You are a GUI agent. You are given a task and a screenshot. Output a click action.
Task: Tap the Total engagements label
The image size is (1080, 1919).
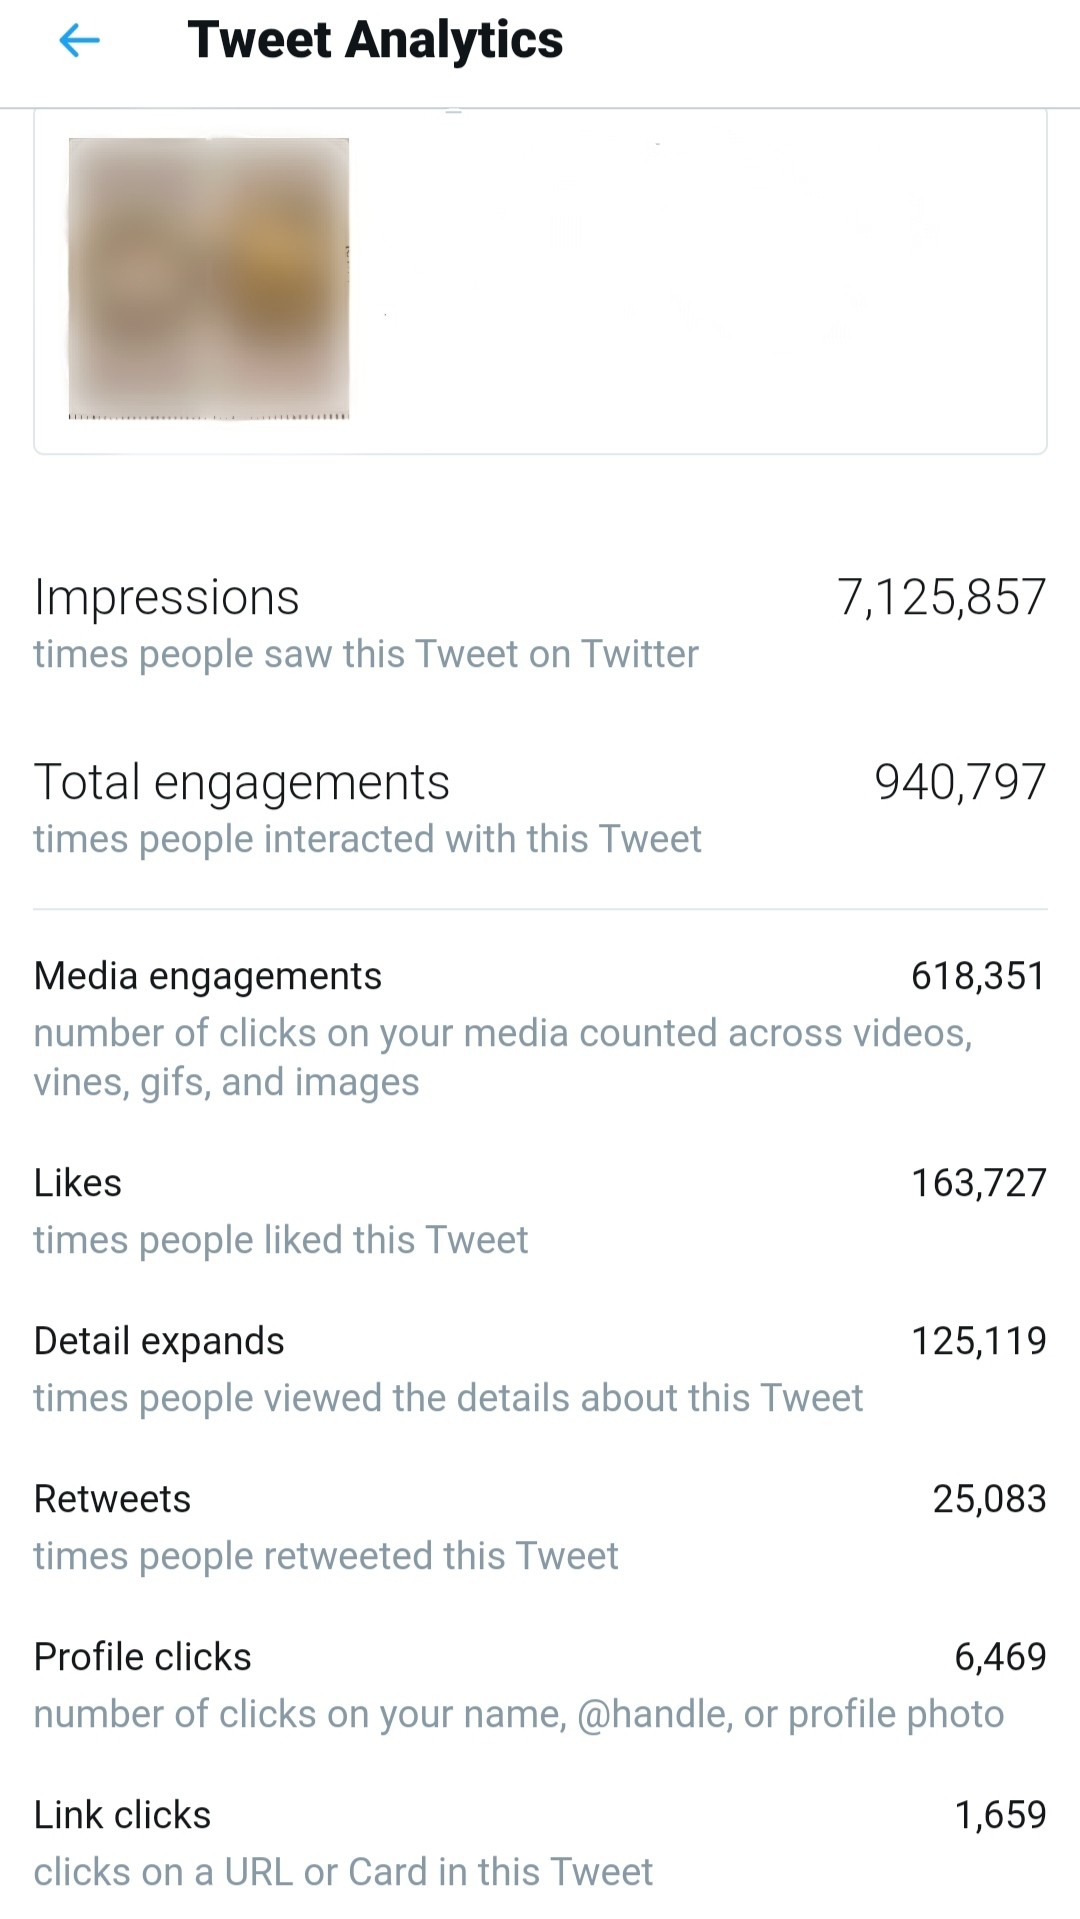coord(242,782)
